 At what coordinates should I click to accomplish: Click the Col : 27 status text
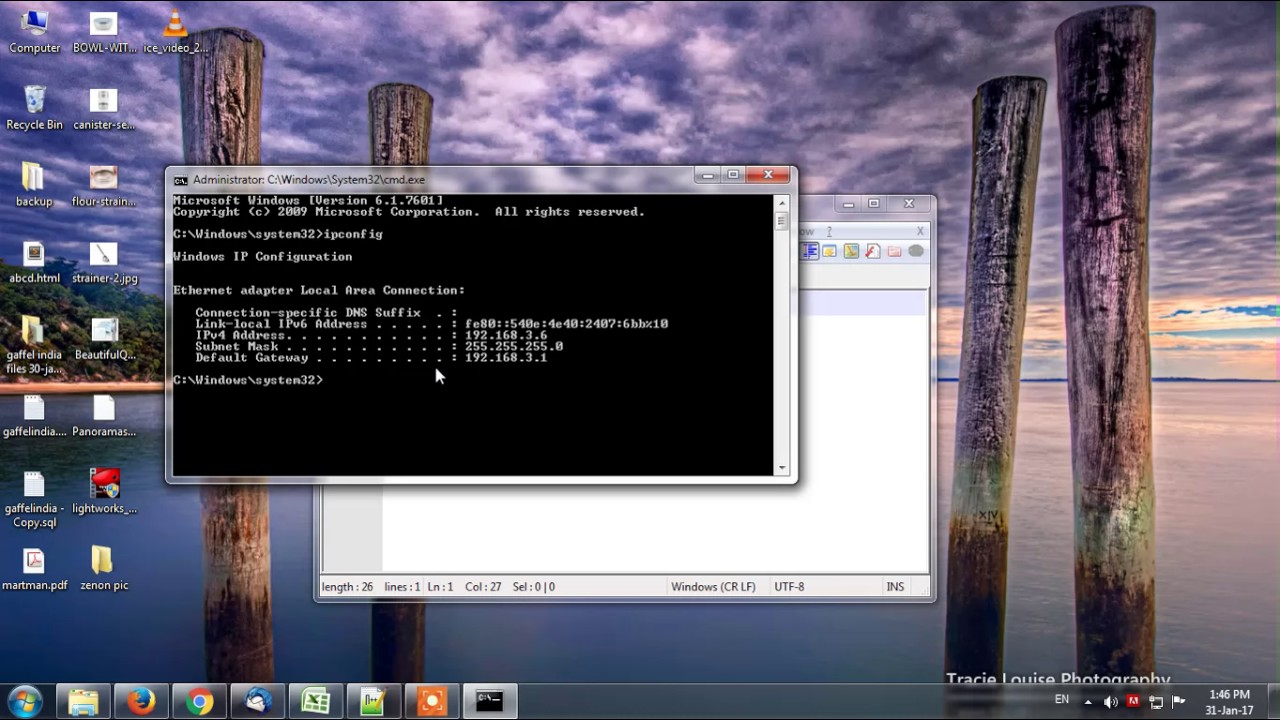point(483,587)
